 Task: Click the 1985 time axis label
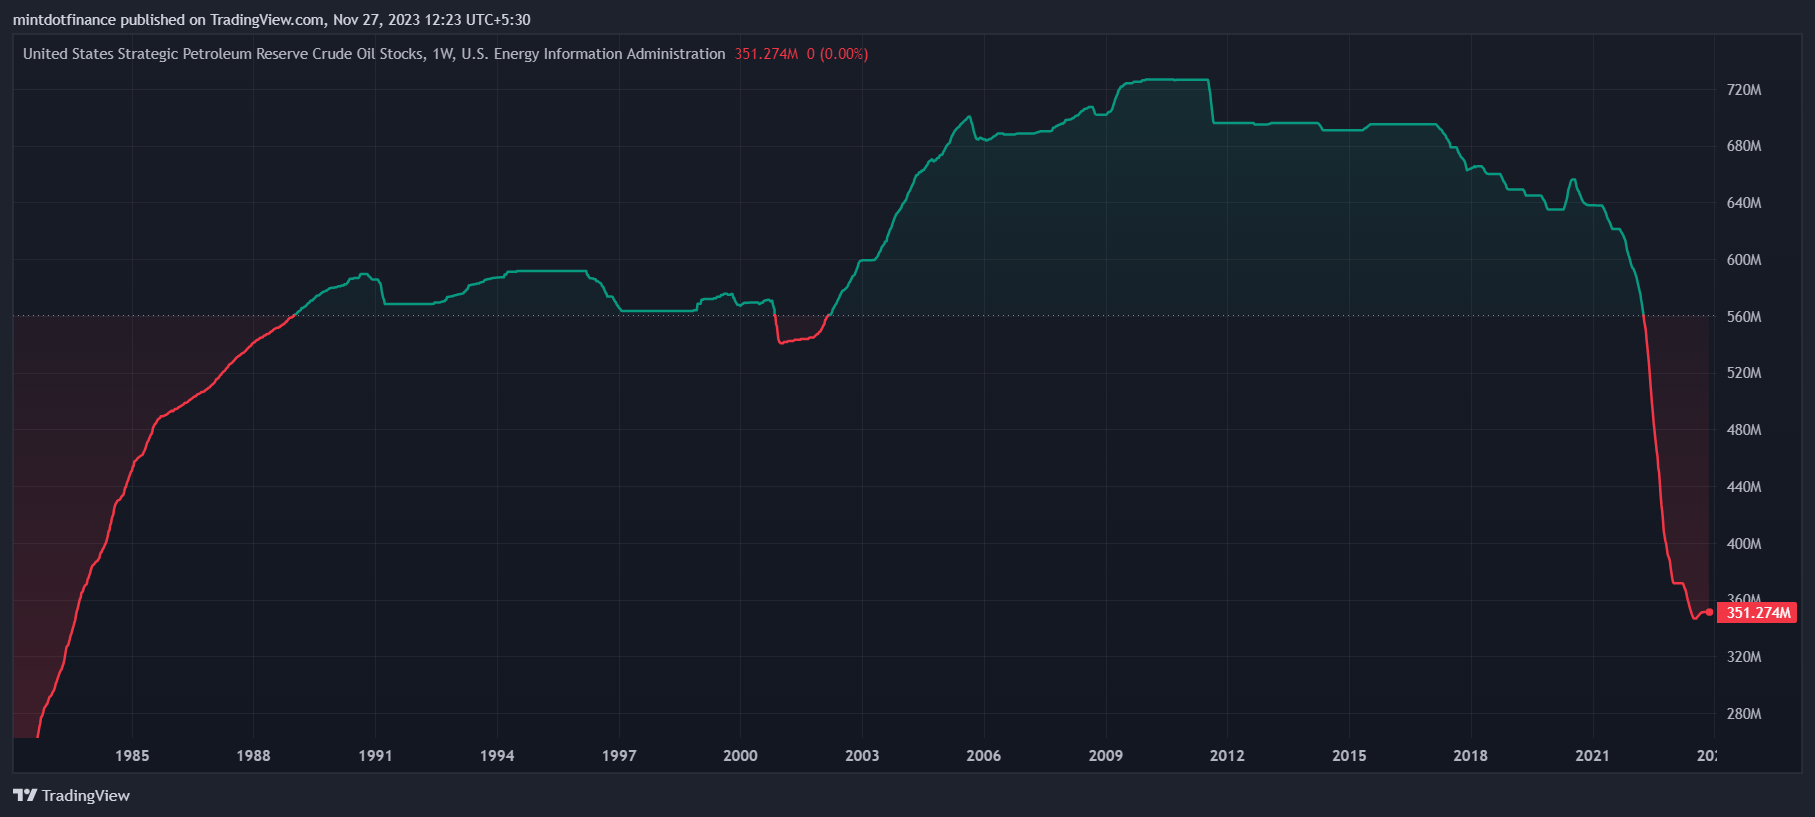(132, 756)
